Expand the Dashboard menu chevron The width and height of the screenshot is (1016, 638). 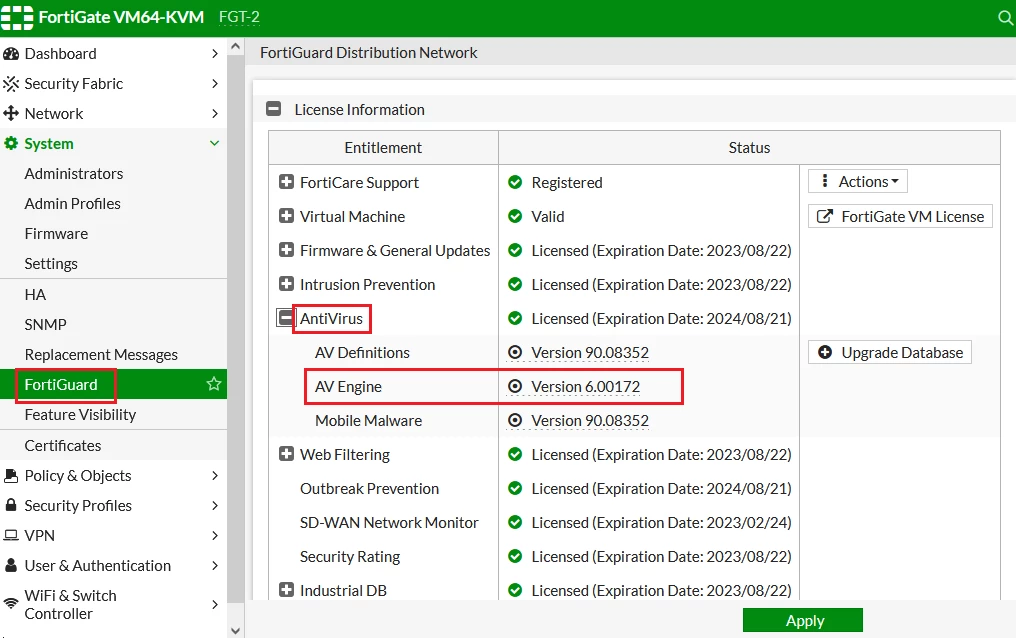coord(215,54)
